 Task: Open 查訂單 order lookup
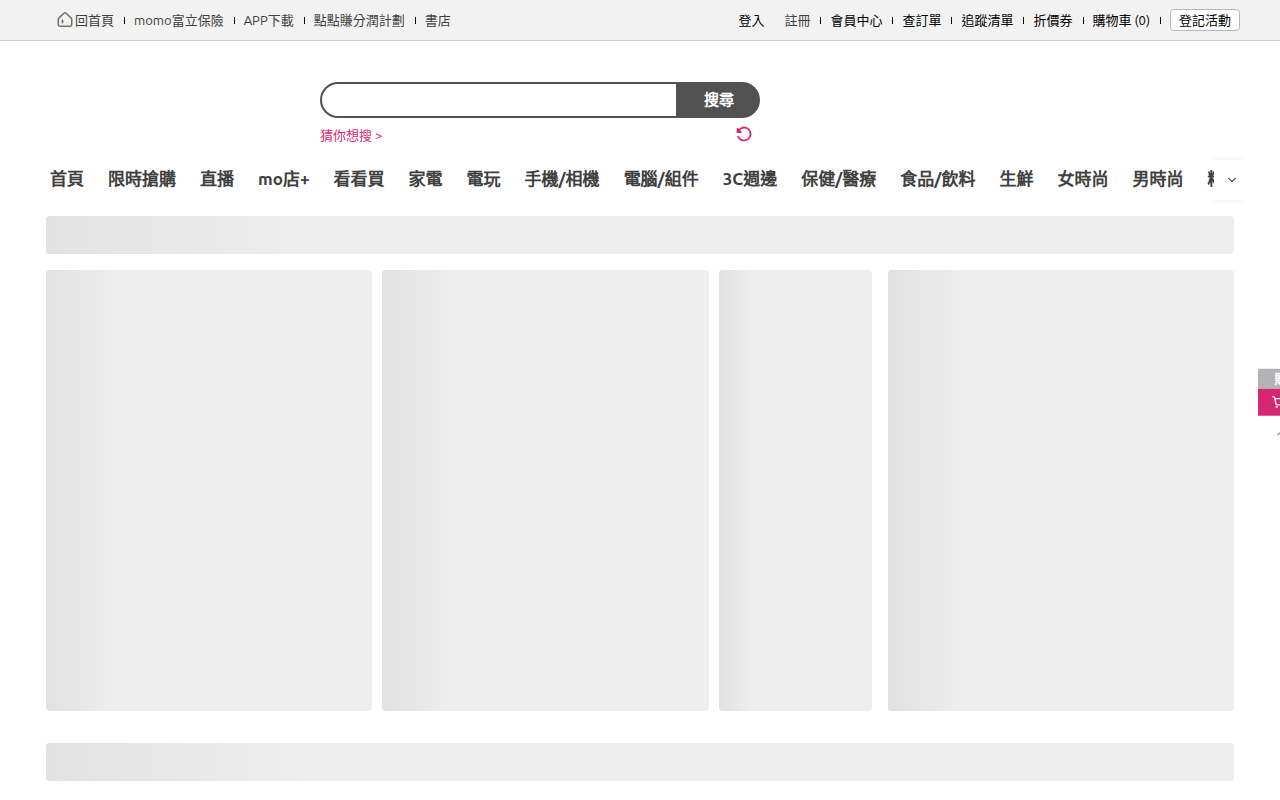pyautogui.click(x=922, y=20)
